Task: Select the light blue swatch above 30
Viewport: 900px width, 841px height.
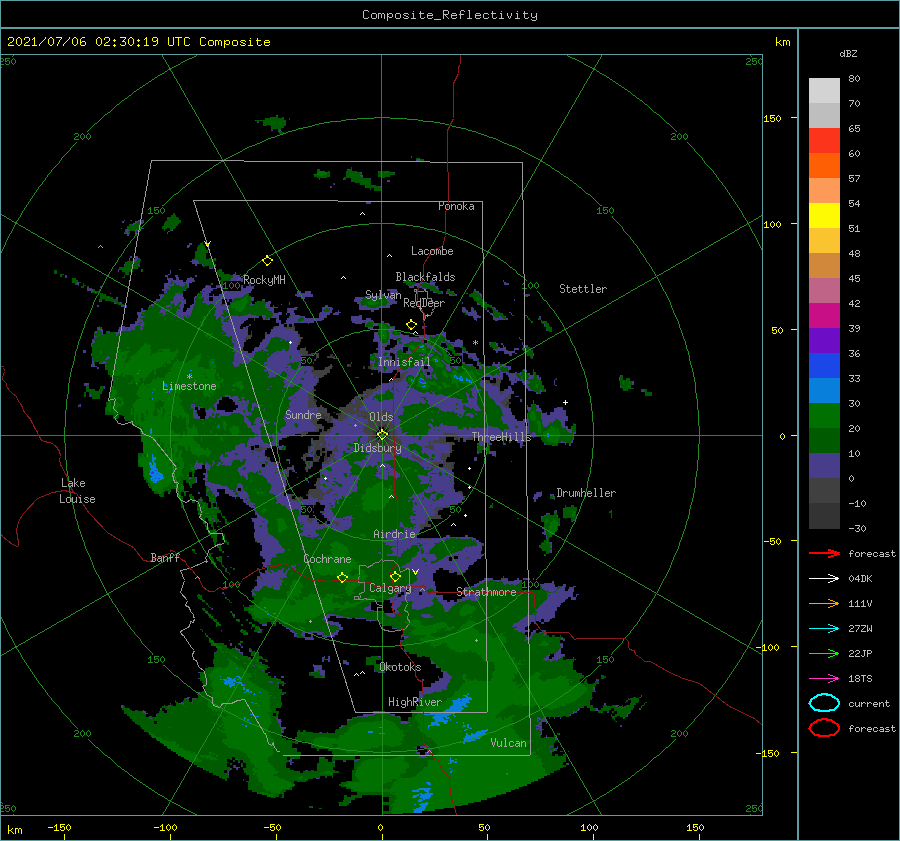Action: (824, 391)
